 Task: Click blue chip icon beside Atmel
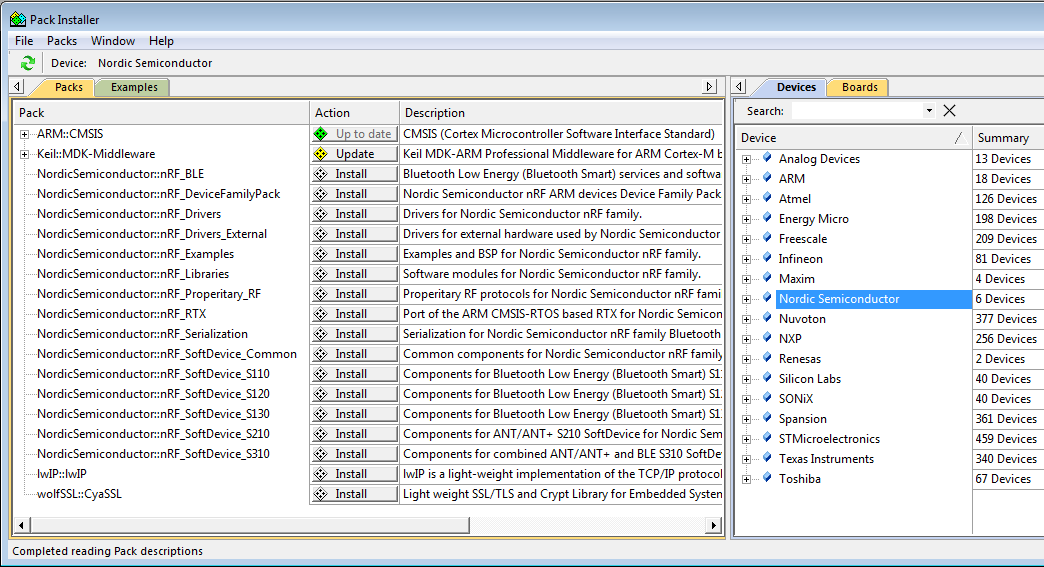(x=767, y=198)
